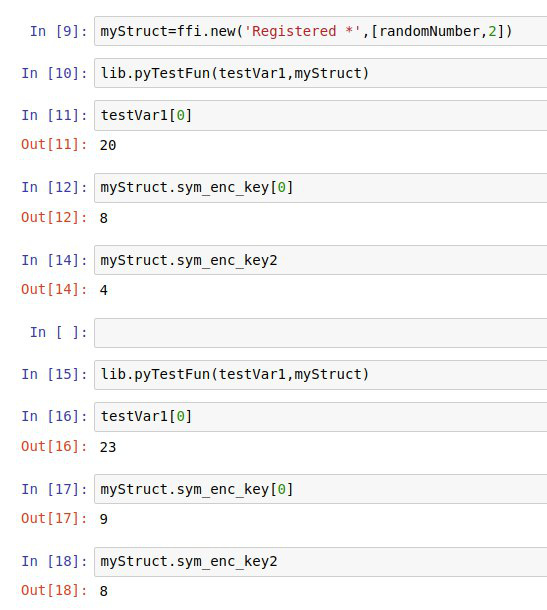Click the Out[16] output value 23
This screenshot has width=547, height=610.
pyautogui.click(x=108, y=447)
